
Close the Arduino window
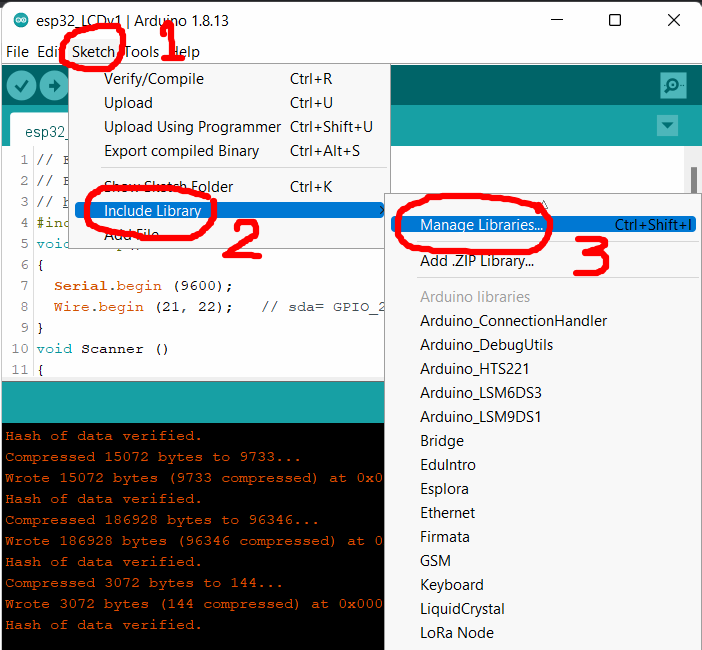673,20
